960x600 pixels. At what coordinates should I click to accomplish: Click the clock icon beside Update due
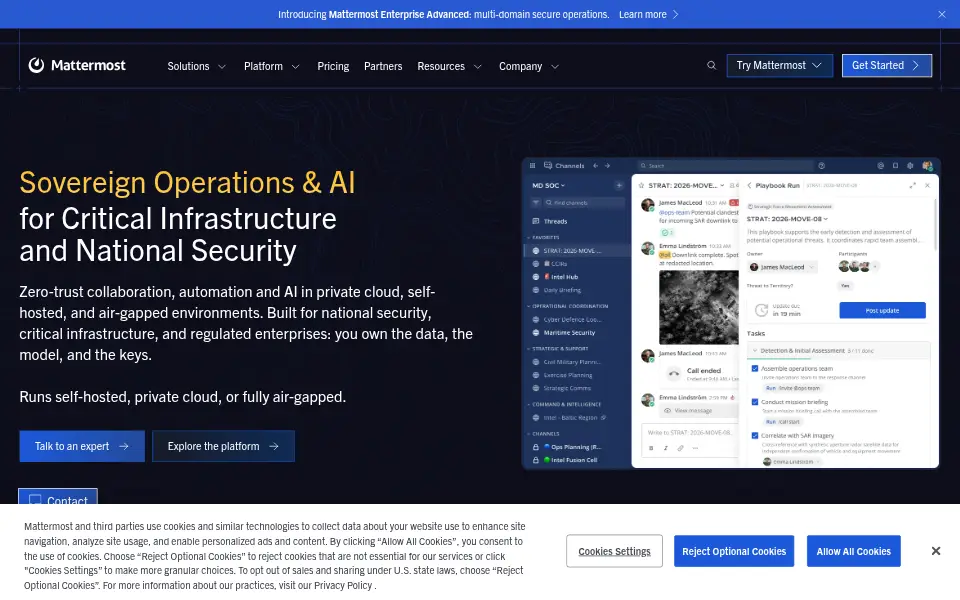point(761,310)
